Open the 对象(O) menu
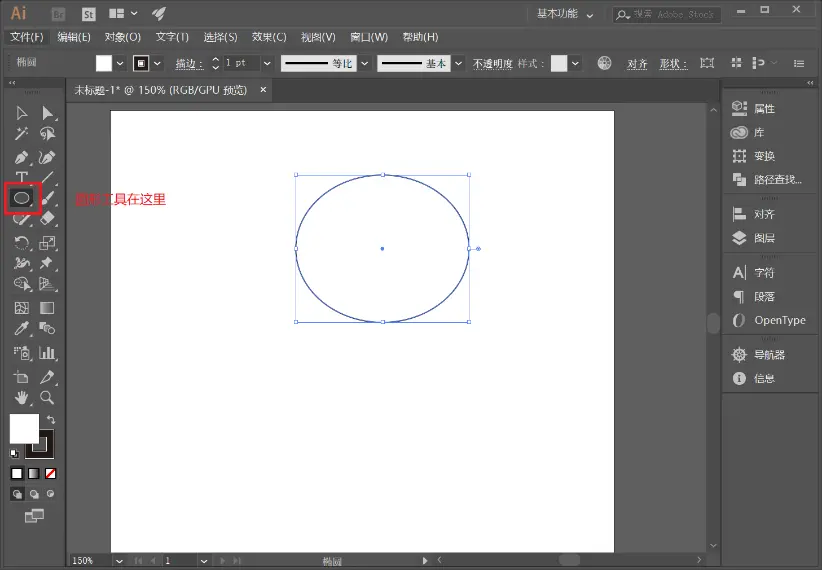This screenshot has width=822, height=570. (123, 37)
